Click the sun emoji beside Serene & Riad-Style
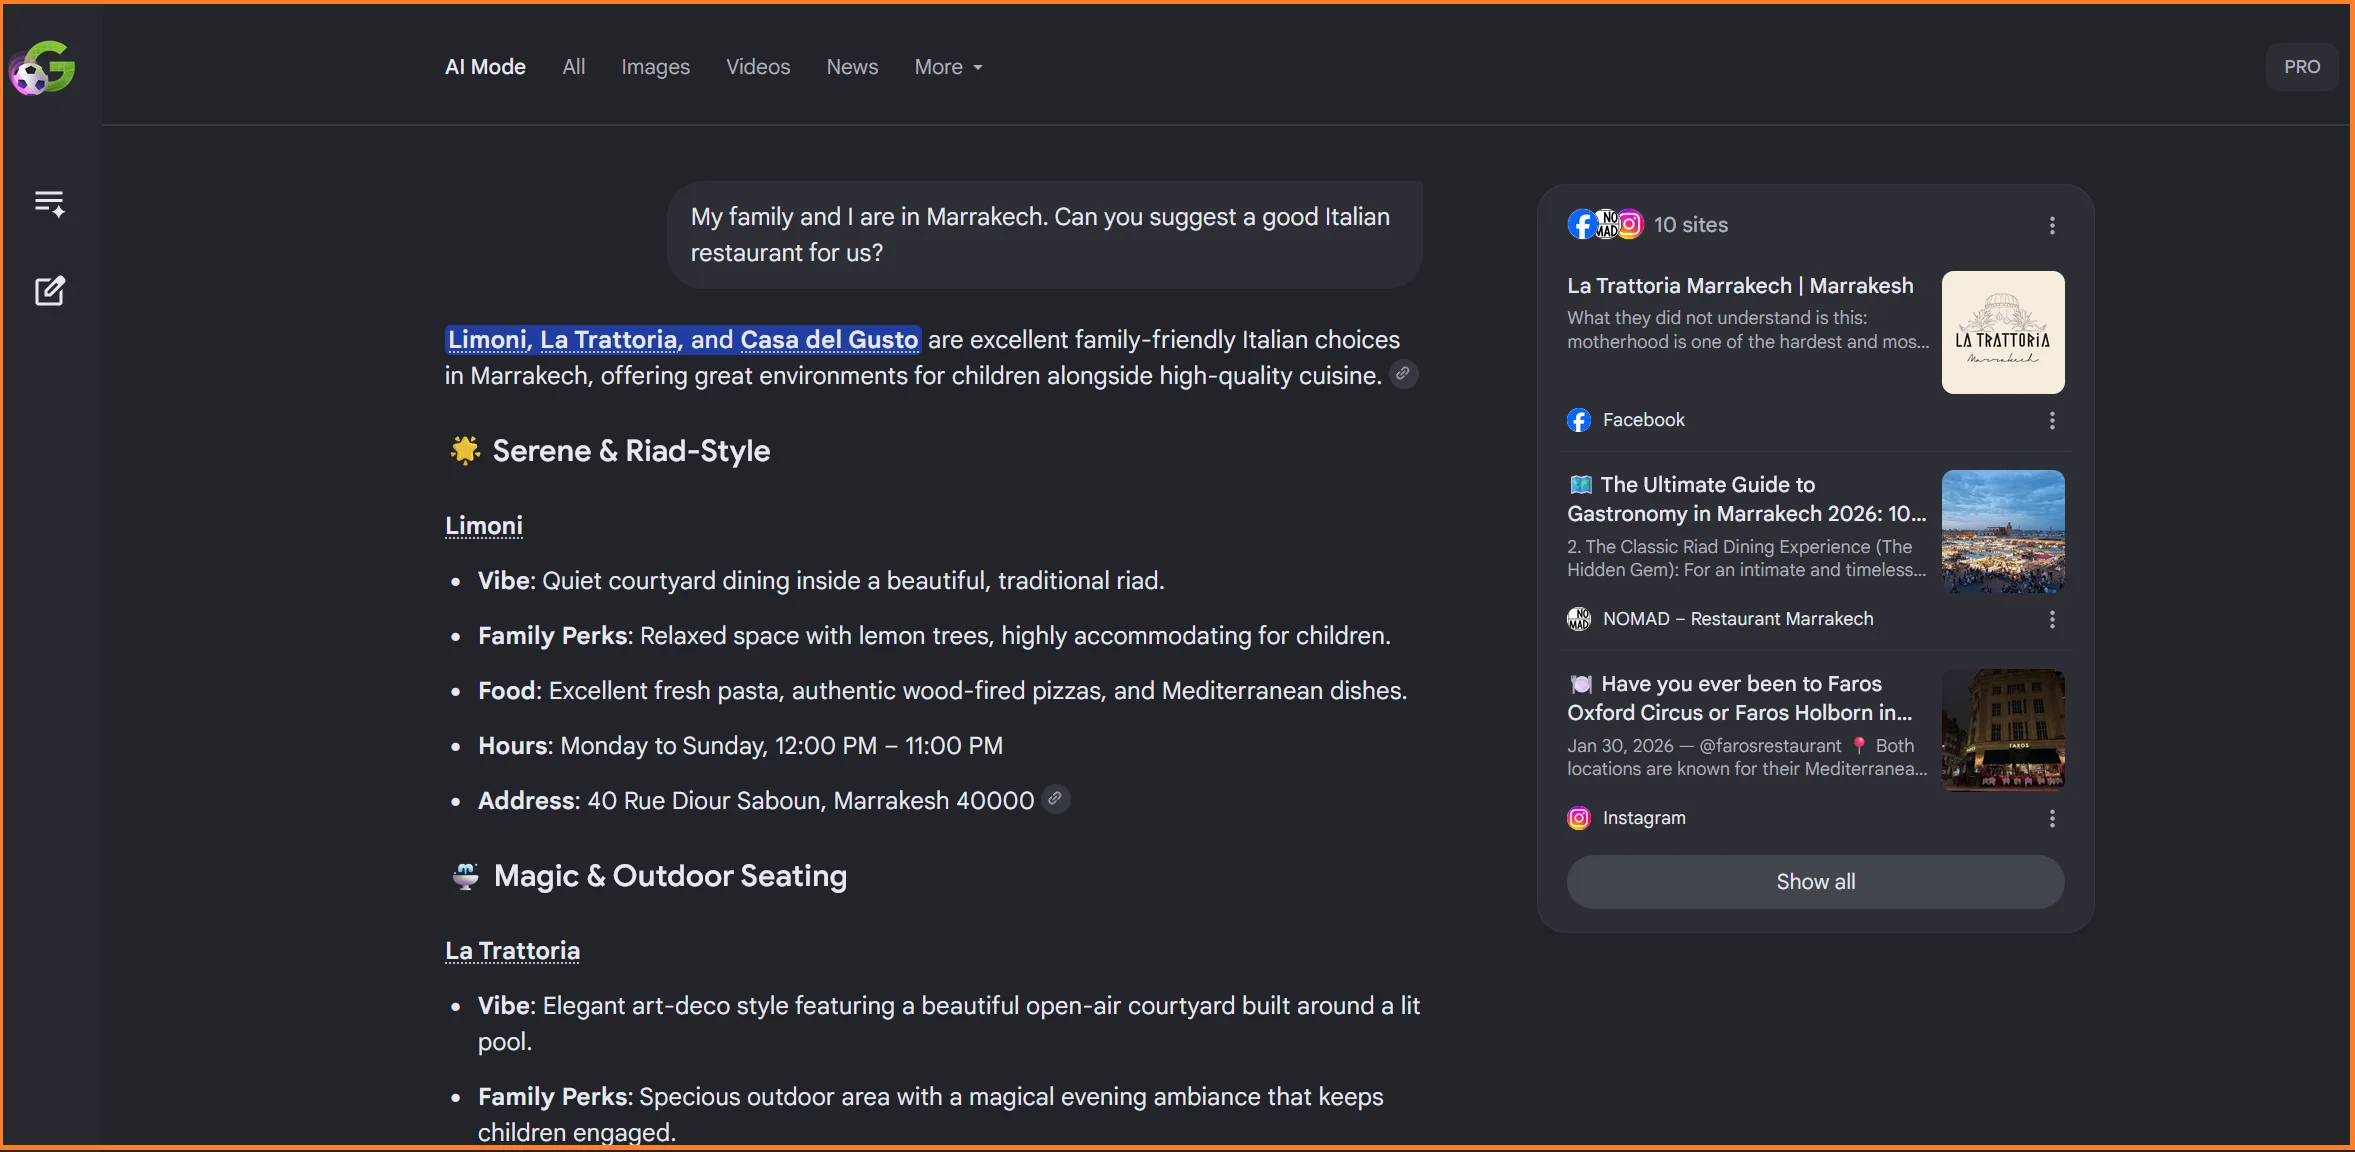This screenshot has height=1152, width=2355. (x=465, y=451)
